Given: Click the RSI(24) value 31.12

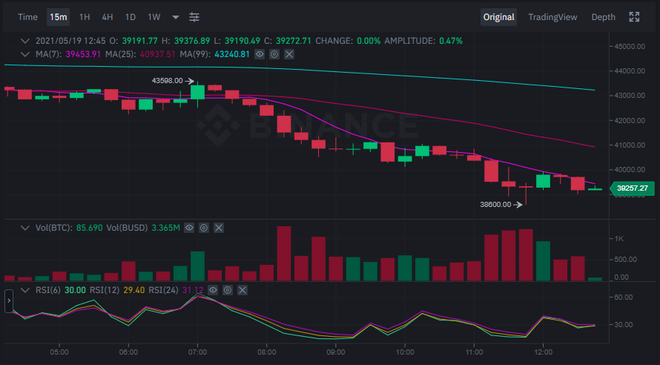Looking at the screenshot, I should (x=193, y=290).
